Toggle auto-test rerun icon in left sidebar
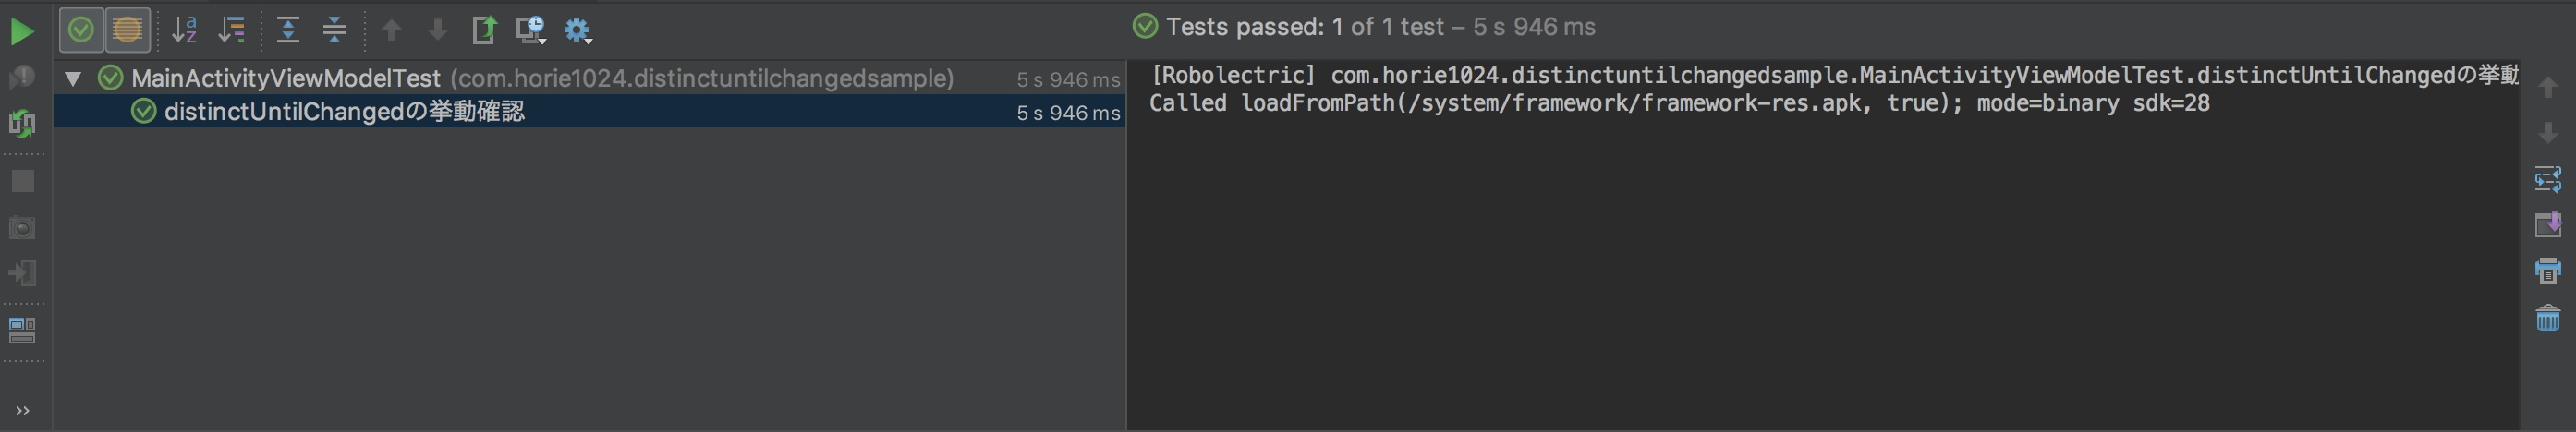2576x432 pixels. point(22,123)
